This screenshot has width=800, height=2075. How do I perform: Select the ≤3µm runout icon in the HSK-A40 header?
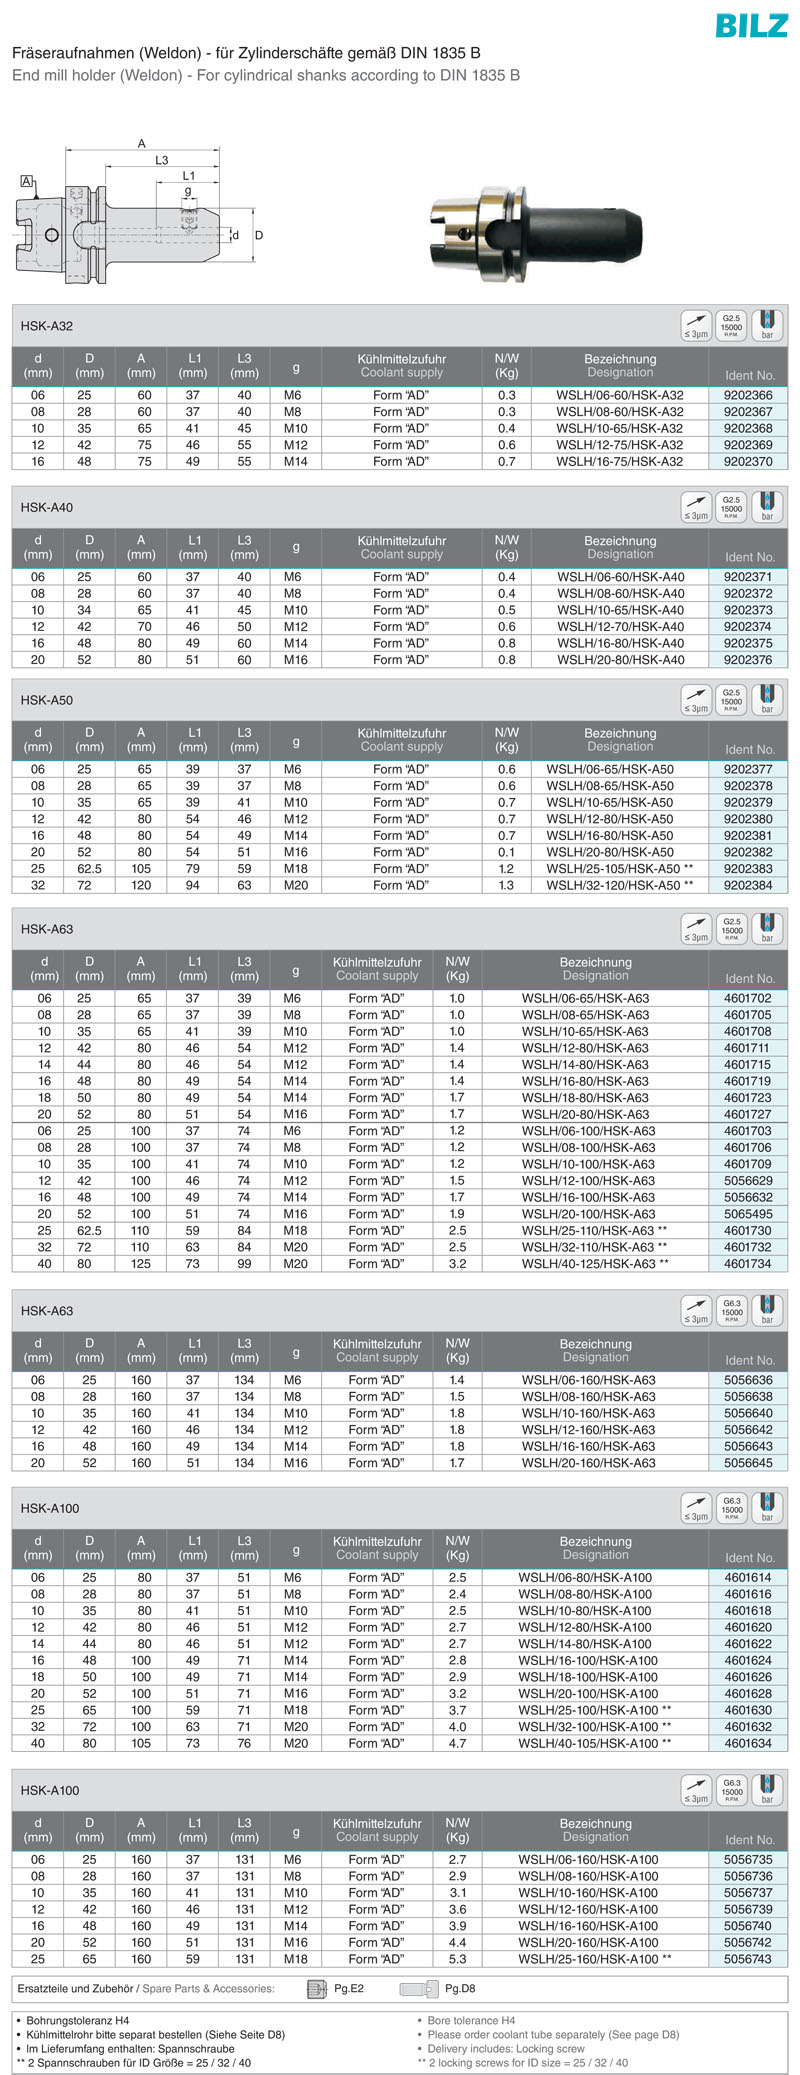(696, 508)
